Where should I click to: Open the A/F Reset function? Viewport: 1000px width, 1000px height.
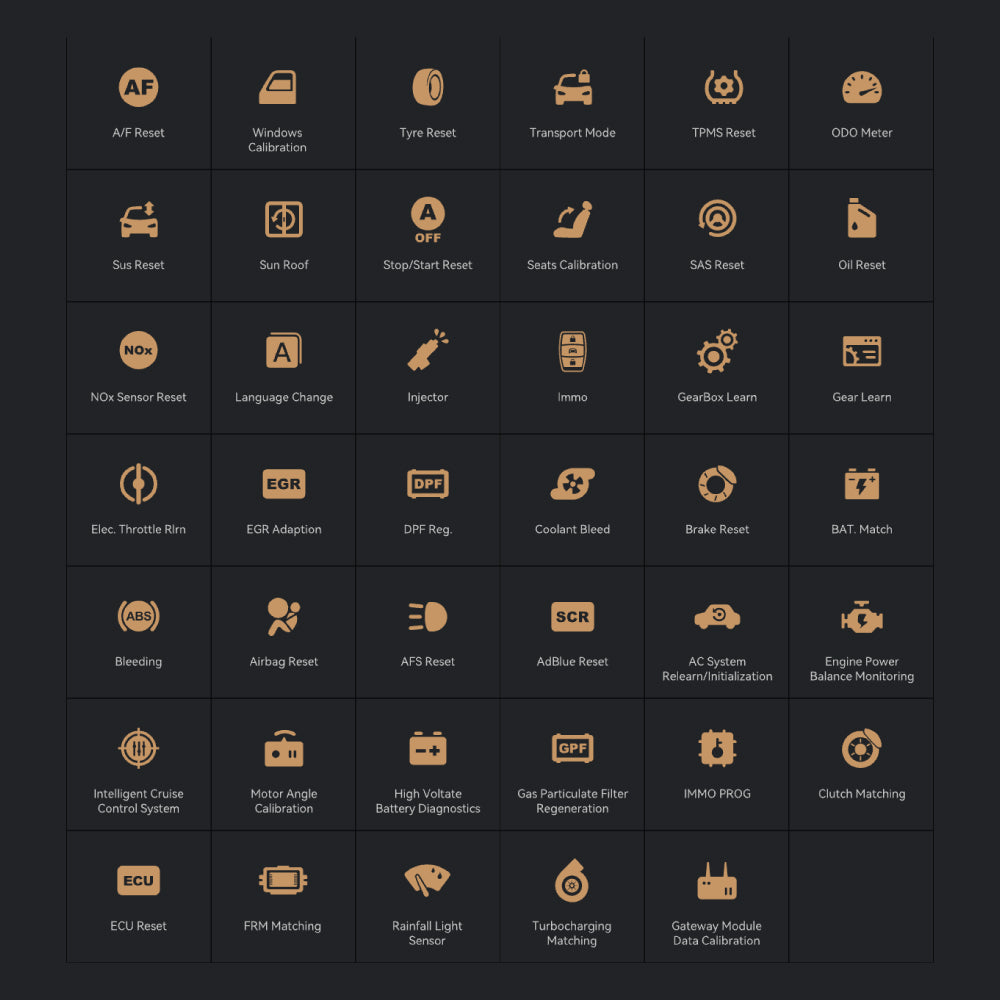click(x=138, y=88)
